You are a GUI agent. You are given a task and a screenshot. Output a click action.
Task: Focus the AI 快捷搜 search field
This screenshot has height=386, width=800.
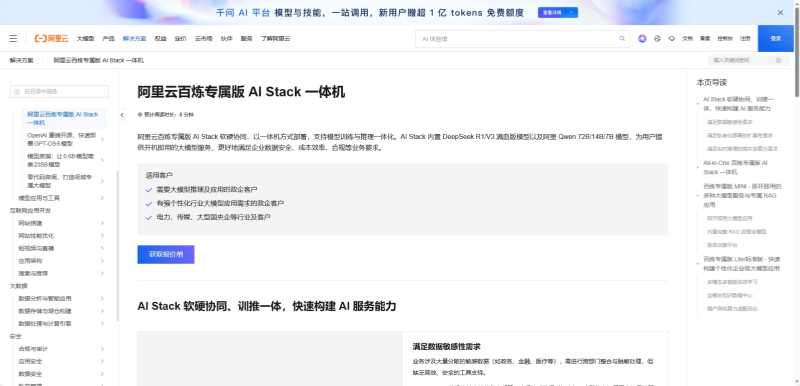[522, 39]
